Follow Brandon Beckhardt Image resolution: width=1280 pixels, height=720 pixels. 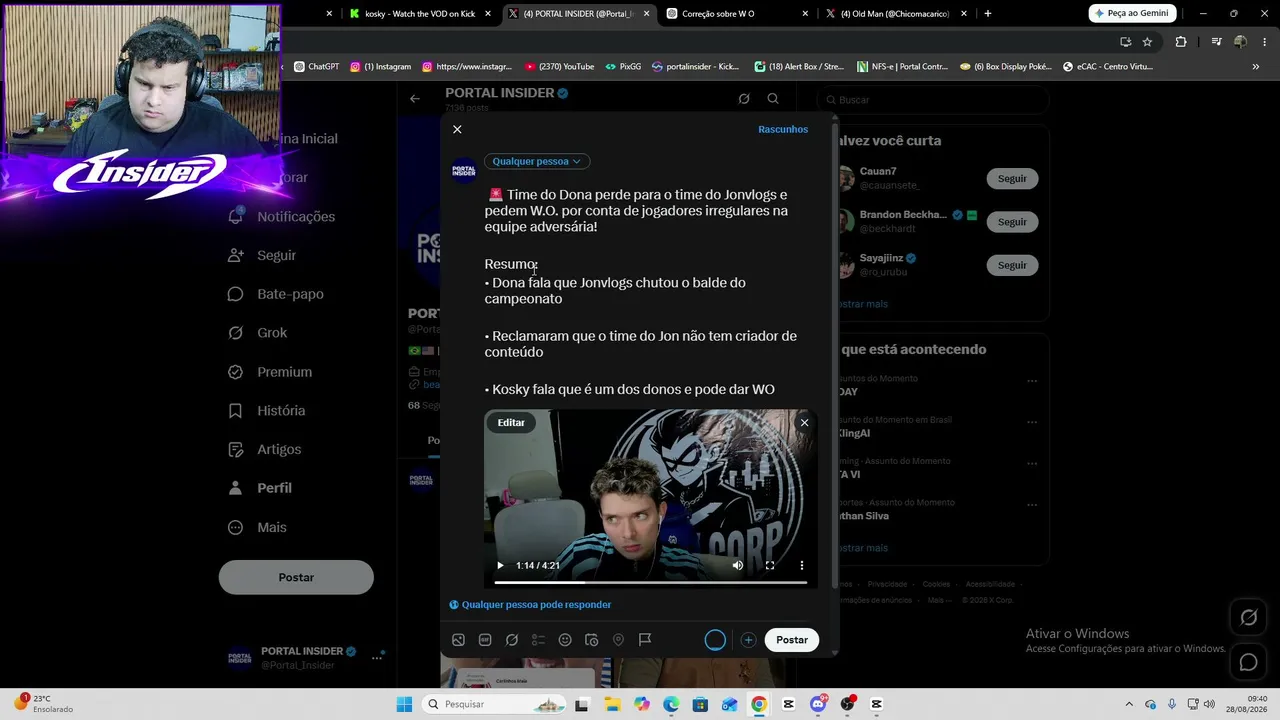tap(1012, 221)
